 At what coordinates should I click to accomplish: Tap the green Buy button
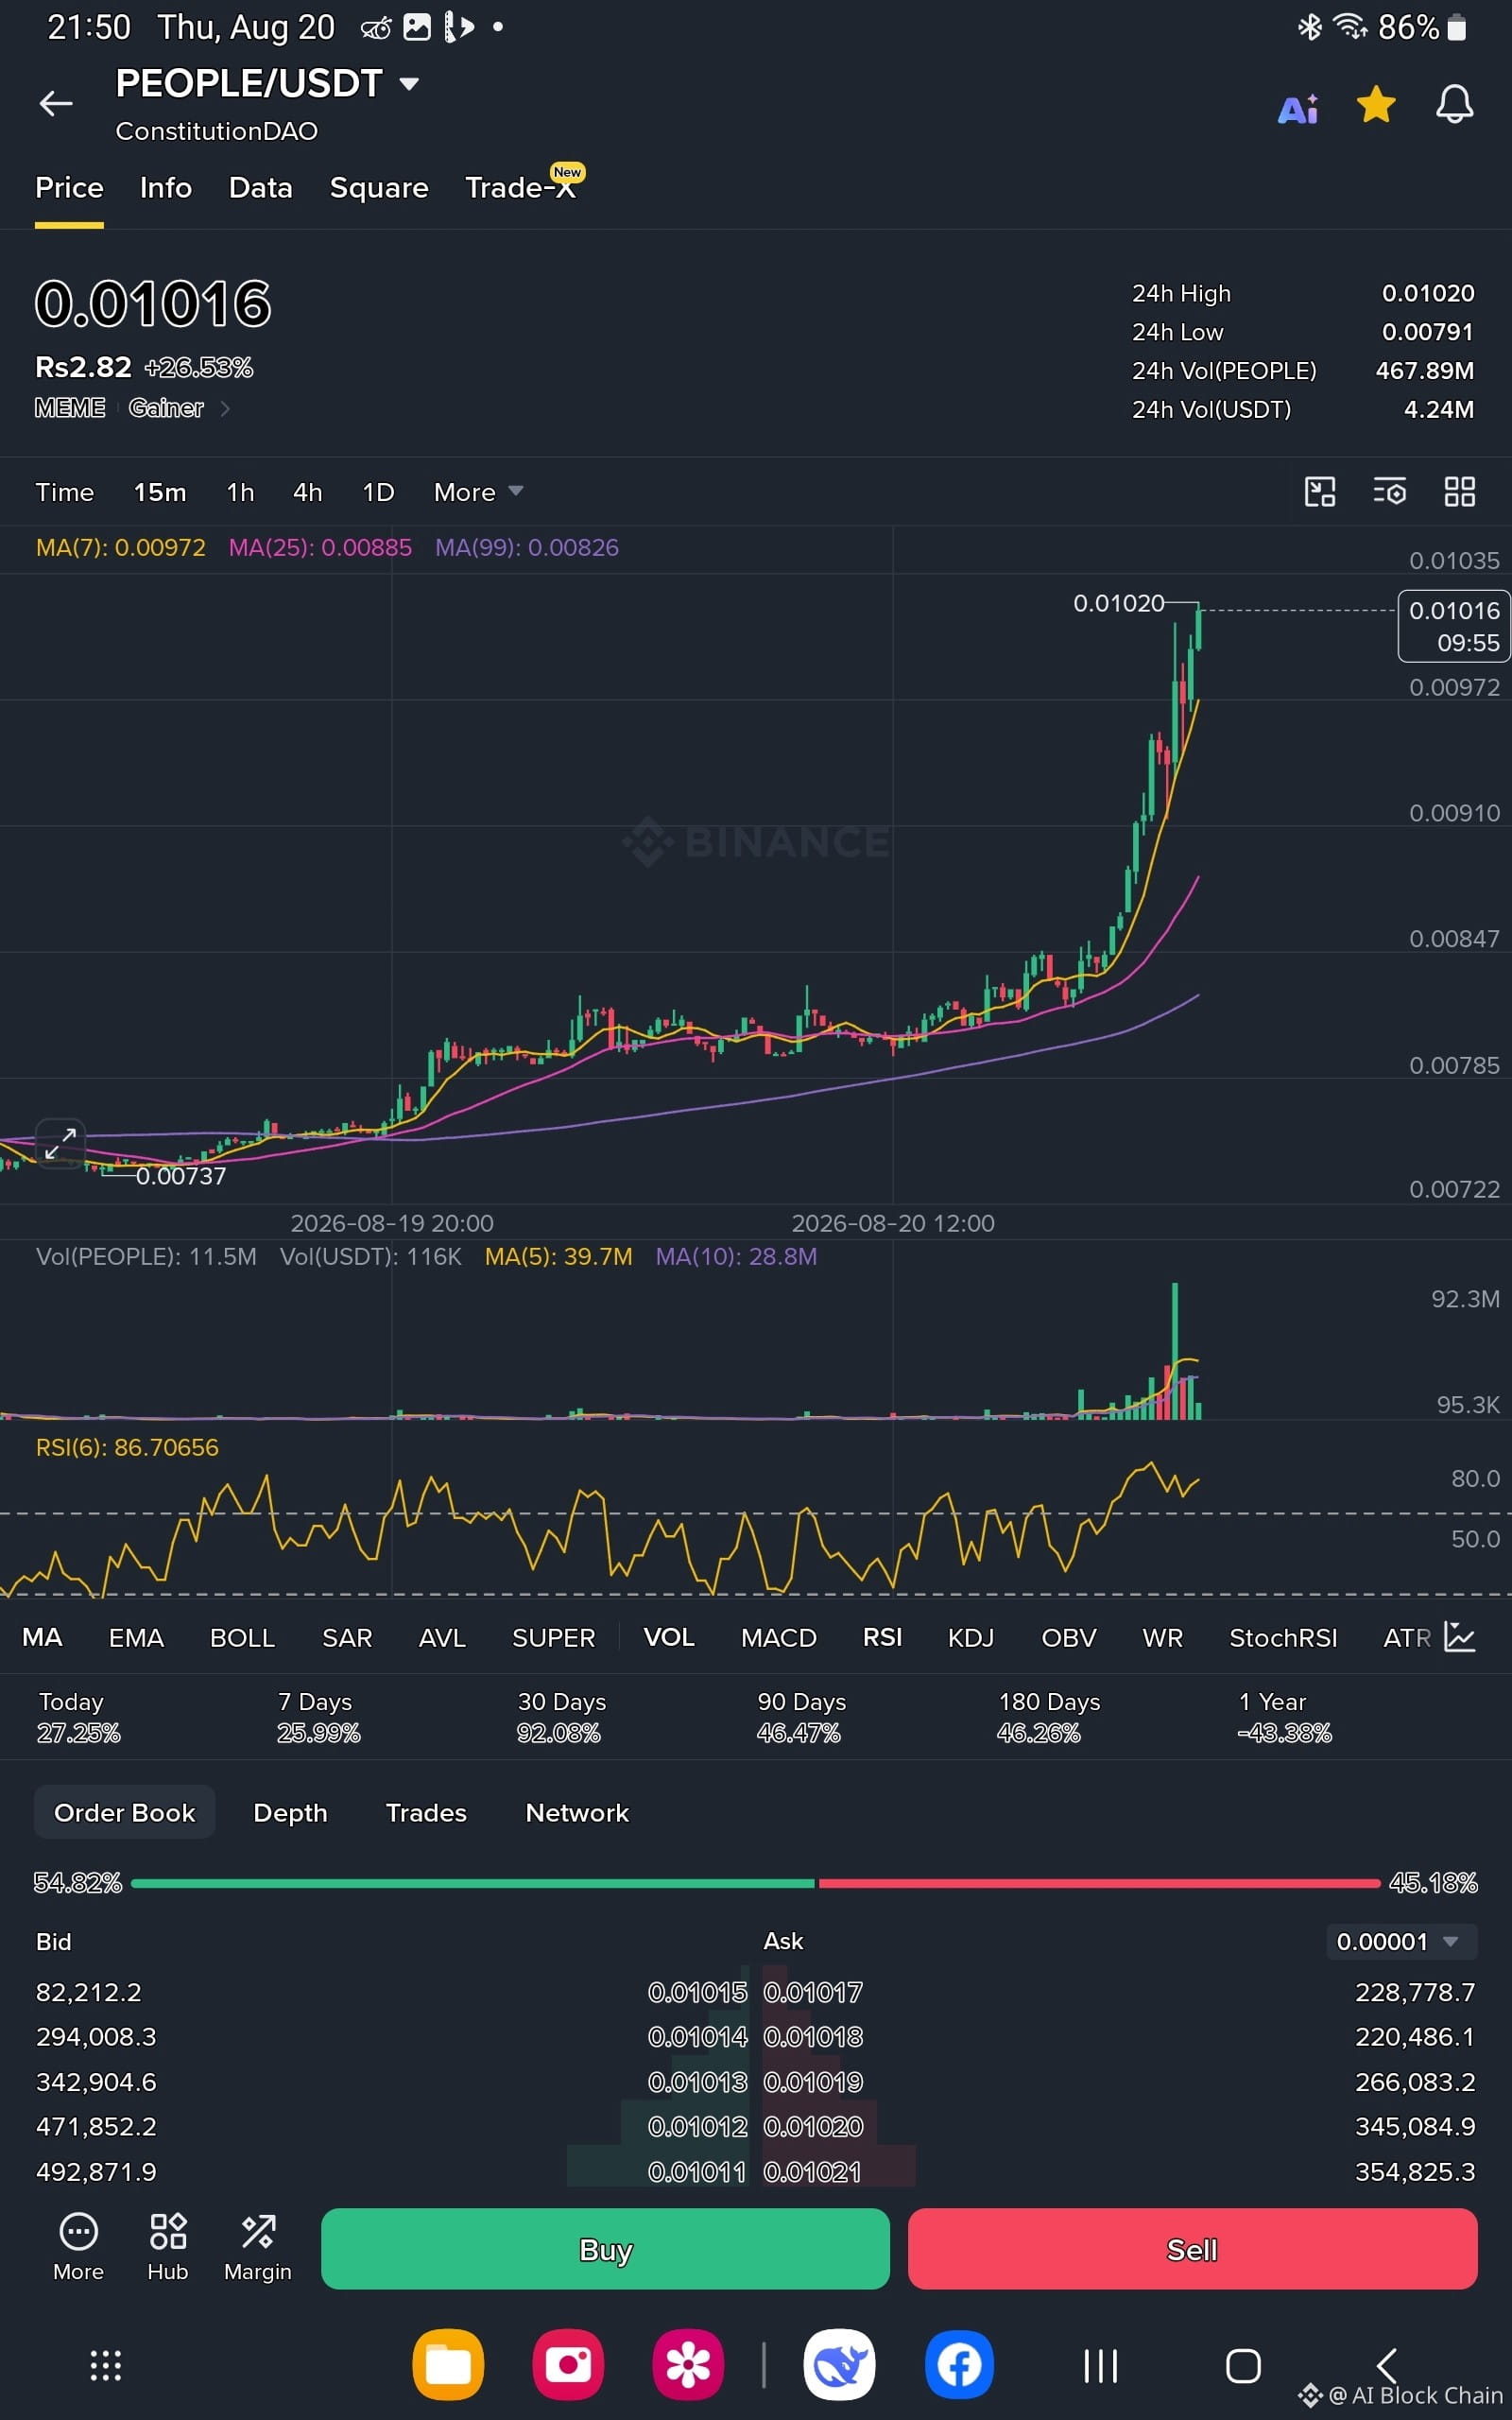[605, 2249]
